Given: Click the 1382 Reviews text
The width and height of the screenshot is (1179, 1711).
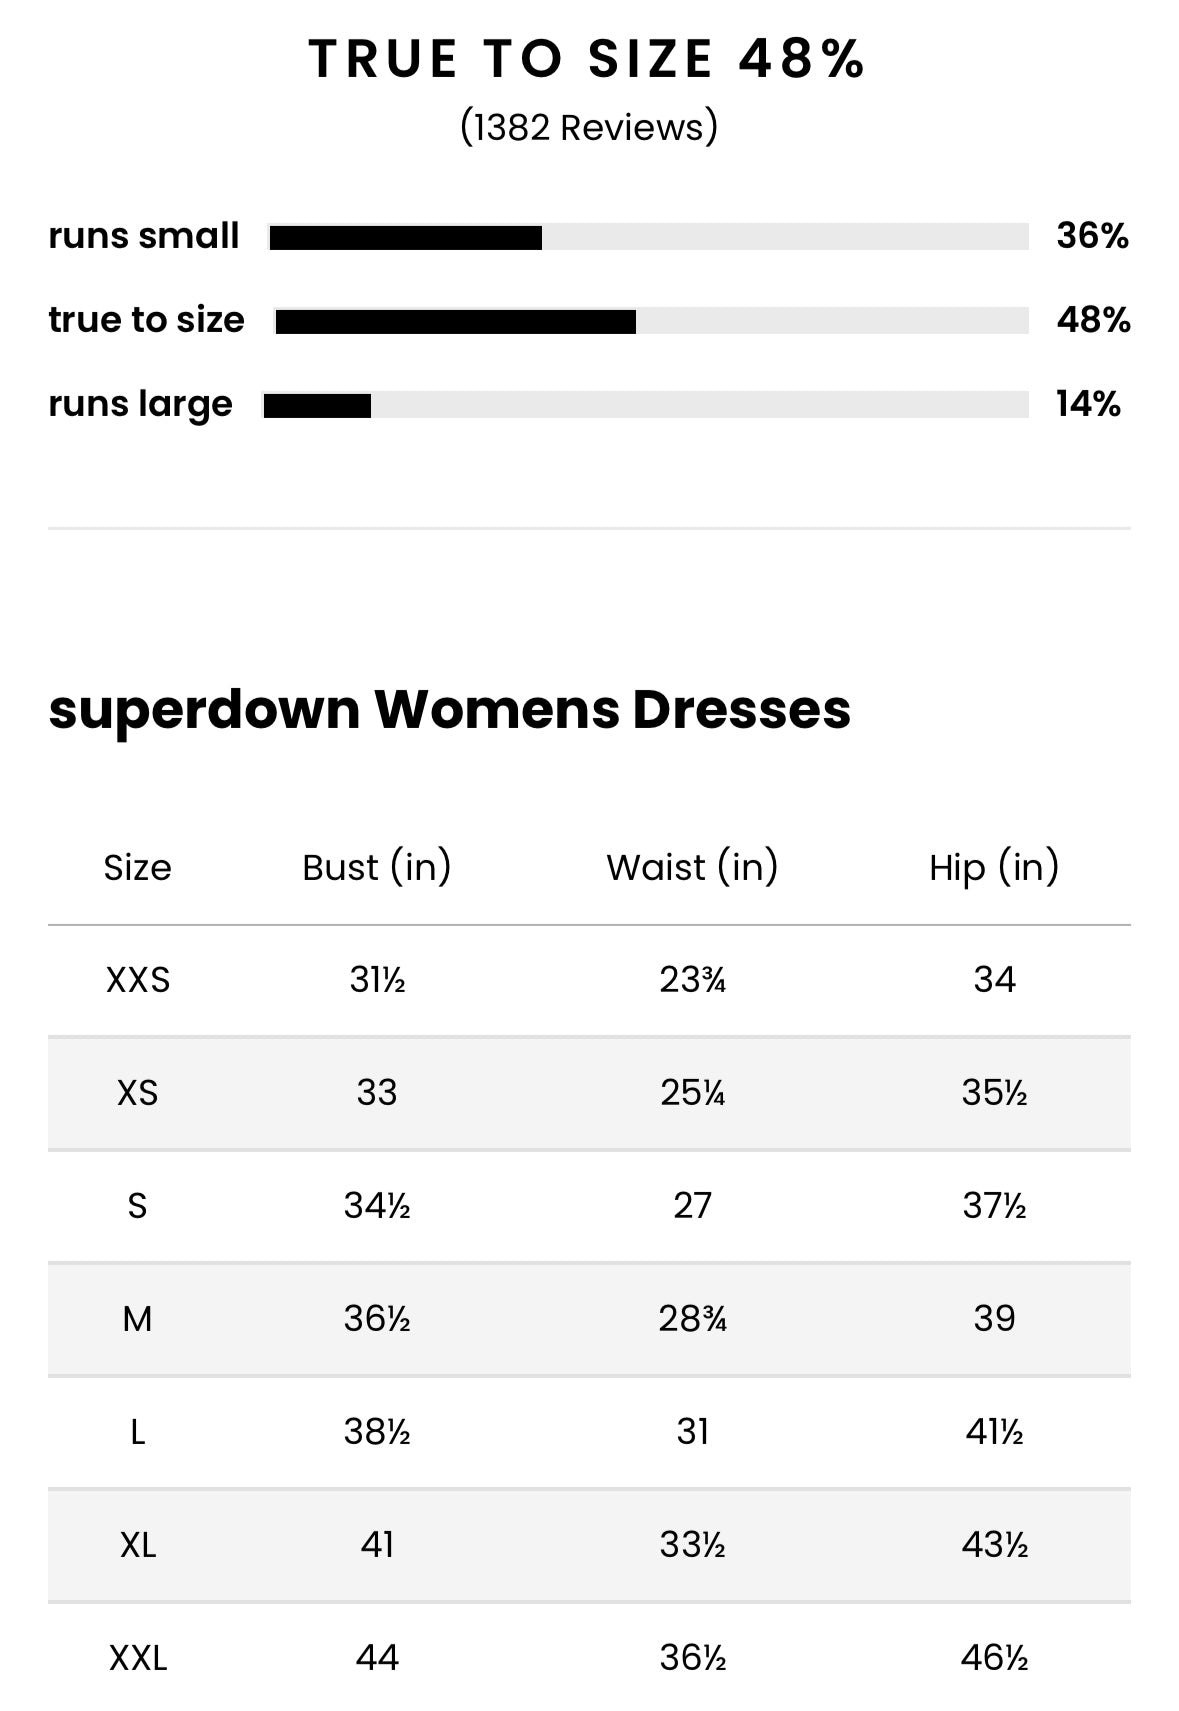Looking at the screenshot, I should (589, 128).
